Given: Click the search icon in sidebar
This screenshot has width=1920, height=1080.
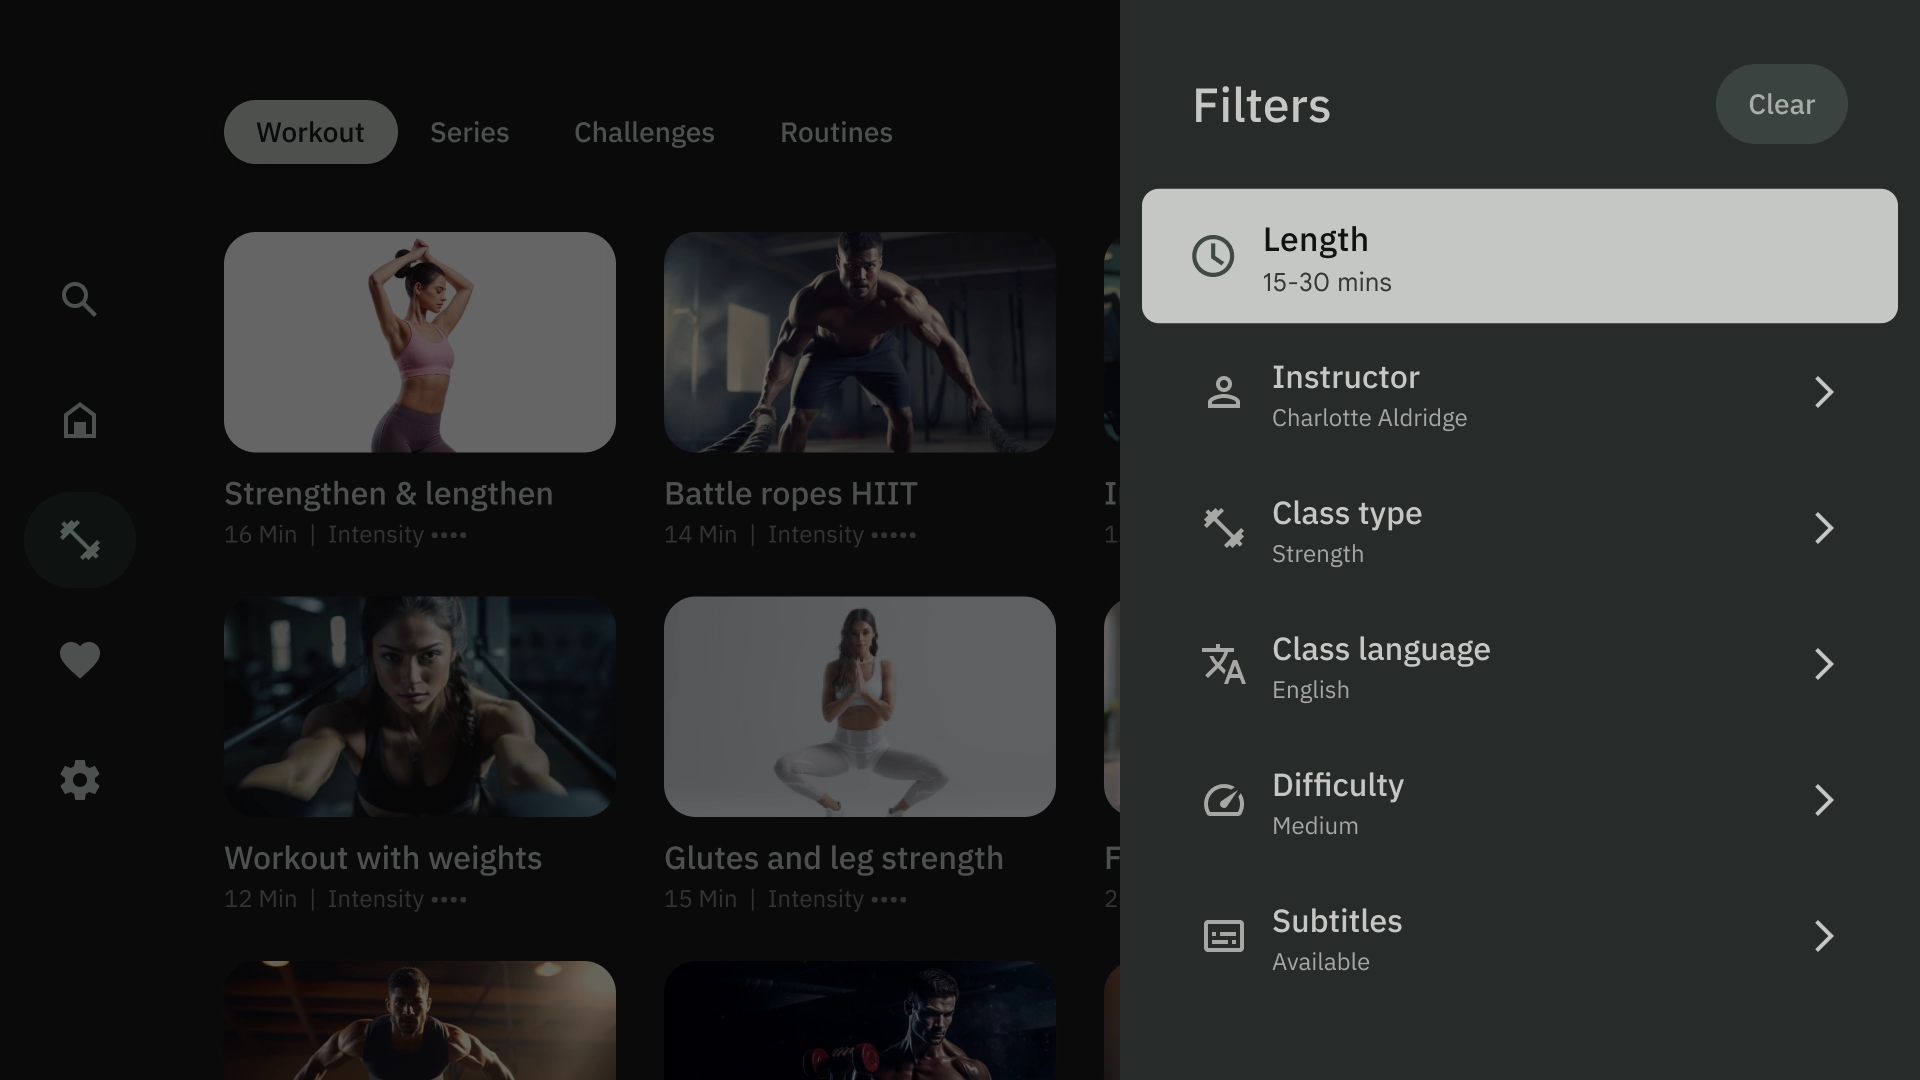Looking at the screenshot, I should (79, 299).
